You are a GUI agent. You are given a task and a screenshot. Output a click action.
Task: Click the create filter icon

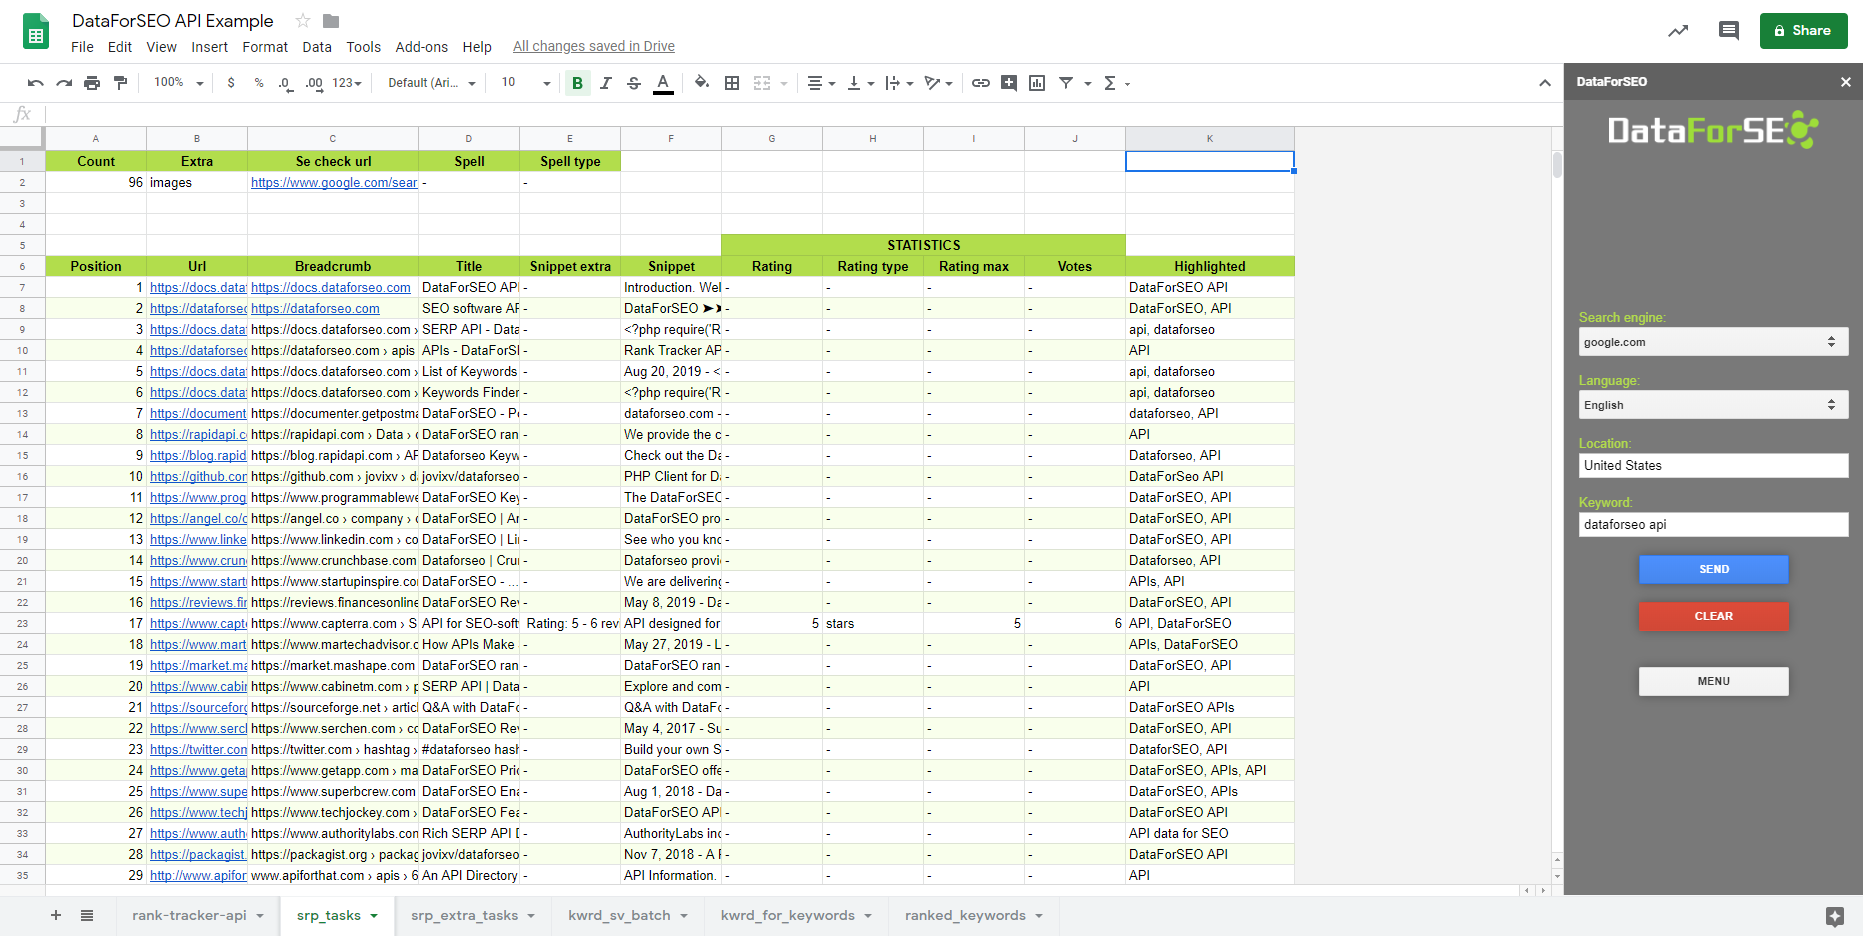(x=1066, y=83)
